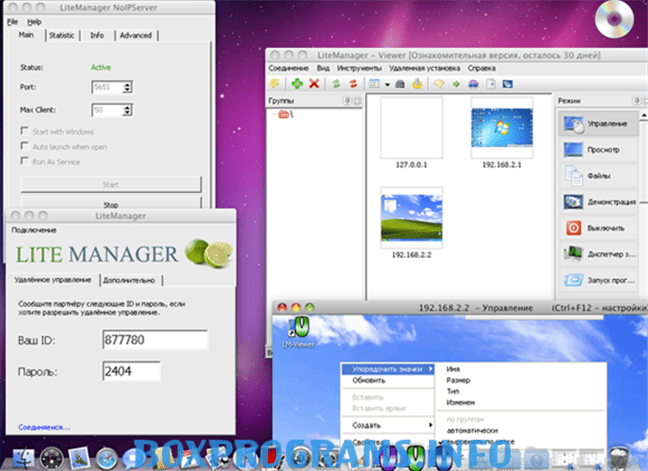Select the Выключить mode

(598, 228)
